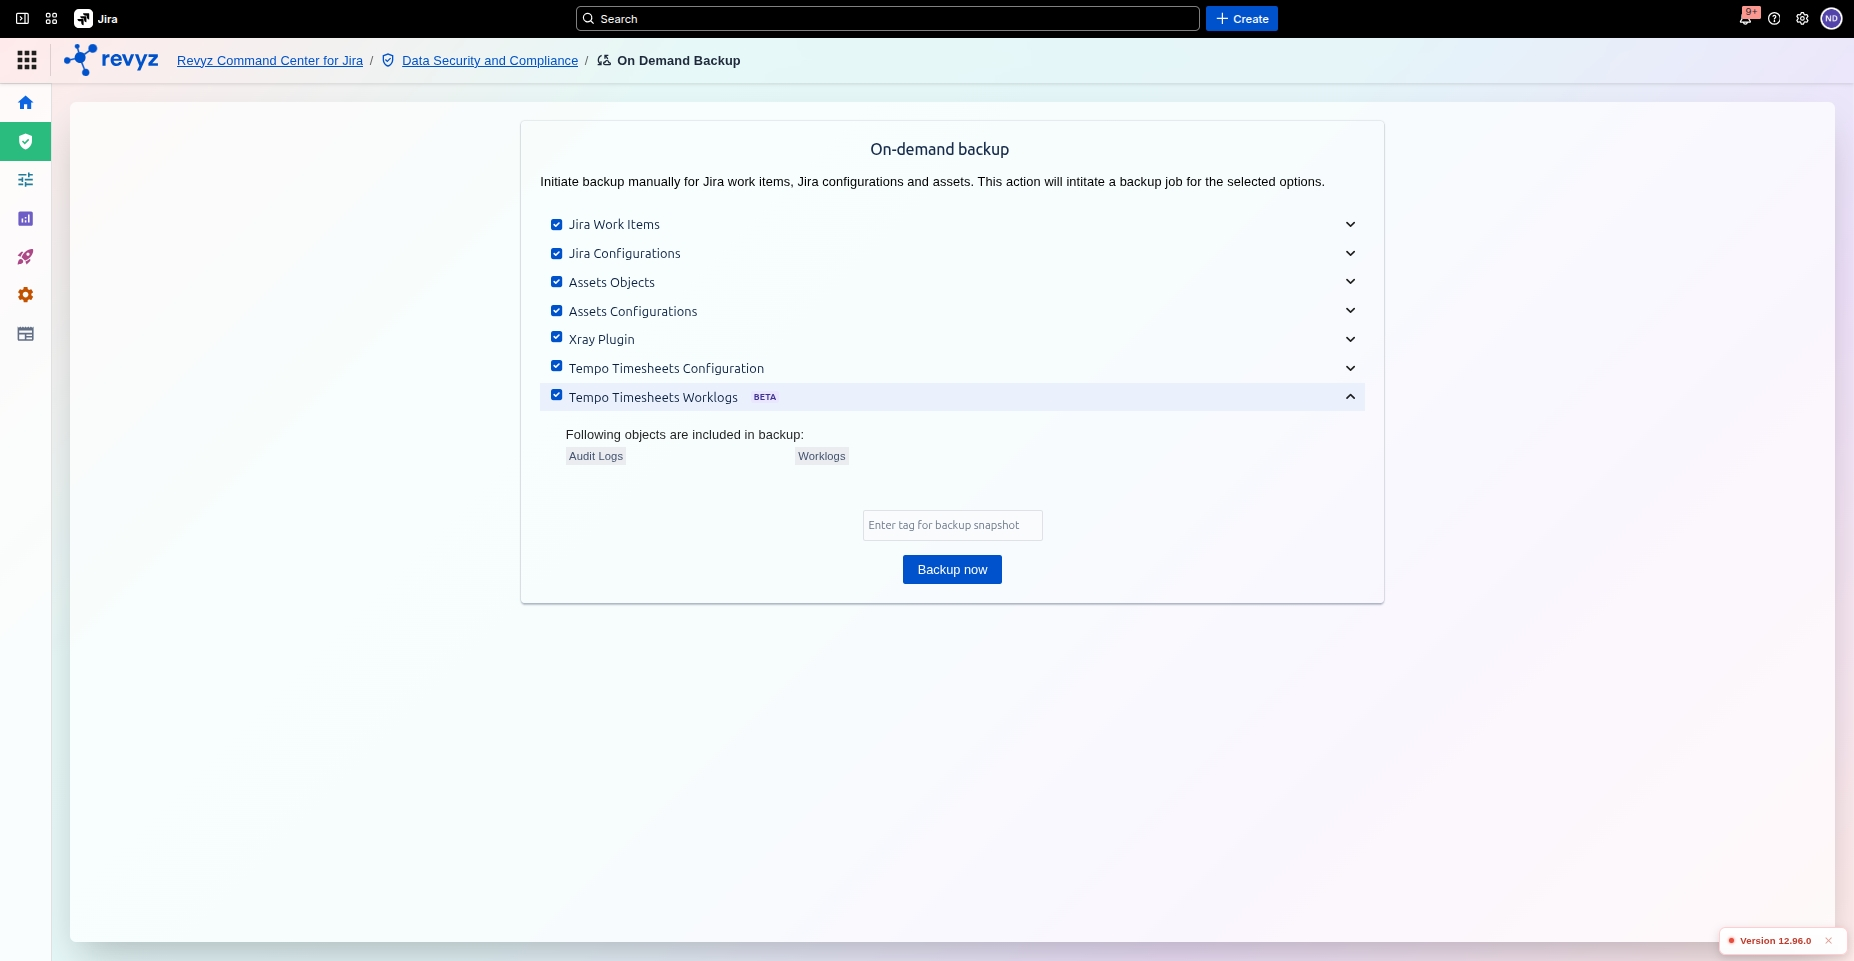This screenshot has width=1854, height=961.
Task: Click the On-demand backup heading
Action: [x=940, y=149]
